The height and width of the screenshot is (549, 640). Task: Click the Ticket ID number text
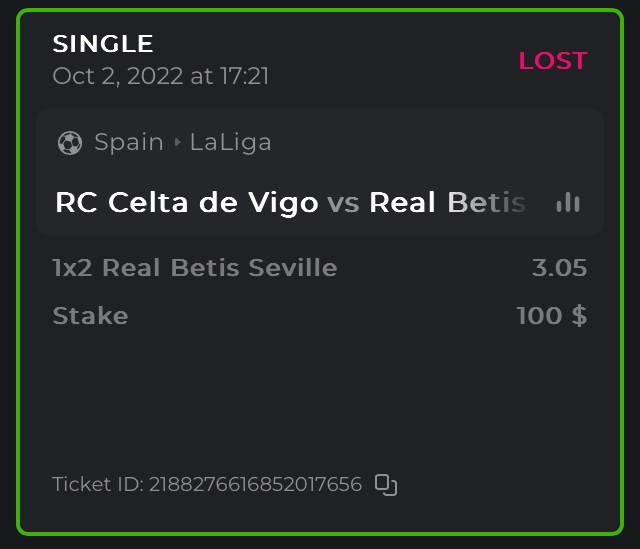pos(255,485)
